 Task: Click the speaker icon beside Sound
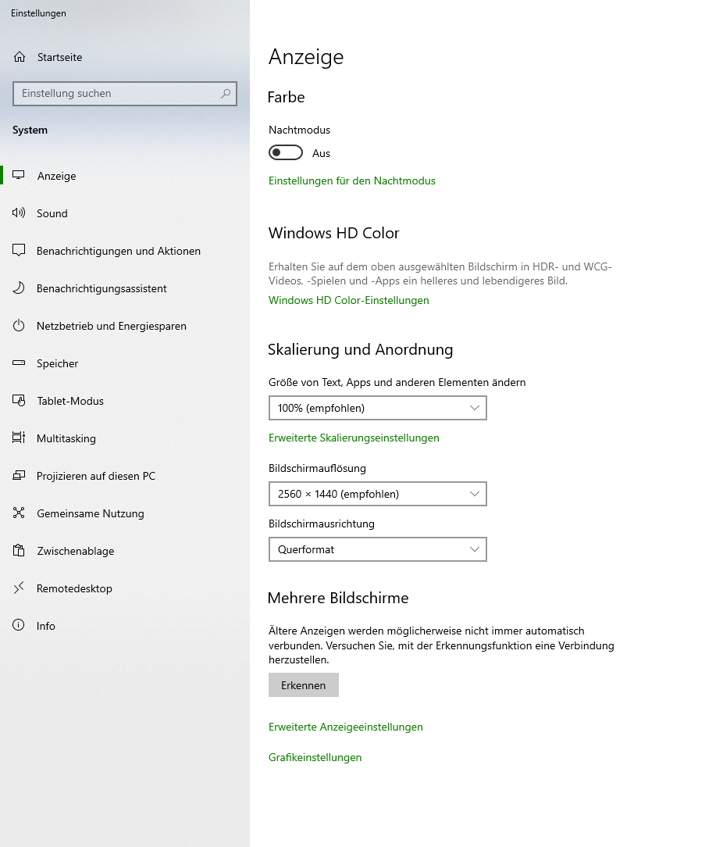click(x=19, y=213)
